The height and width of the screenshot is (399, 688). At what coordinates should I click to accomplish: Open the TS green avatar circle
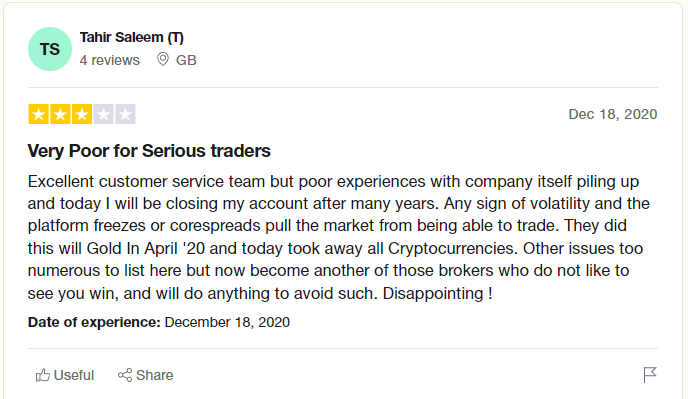click(50, 49)
